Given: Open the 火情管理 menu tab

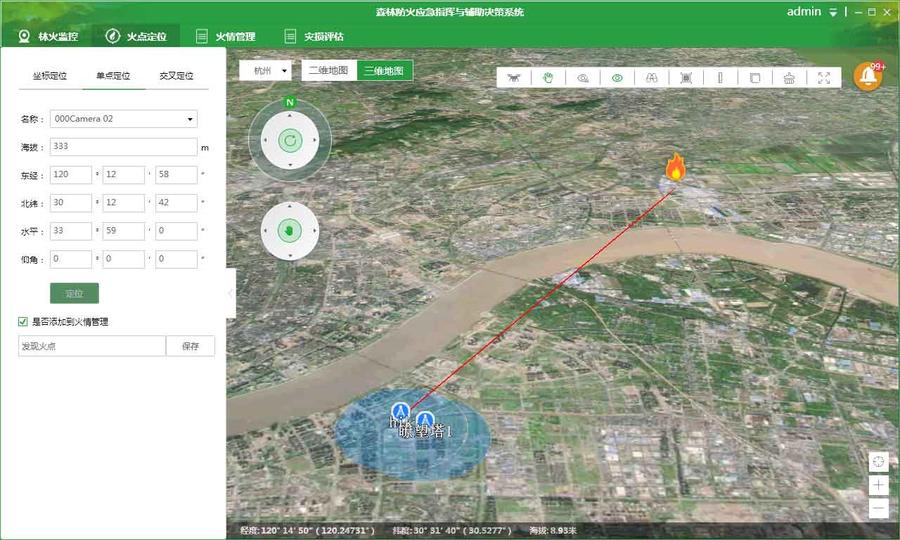Looking at the screenshot, I should coord(232,36).
